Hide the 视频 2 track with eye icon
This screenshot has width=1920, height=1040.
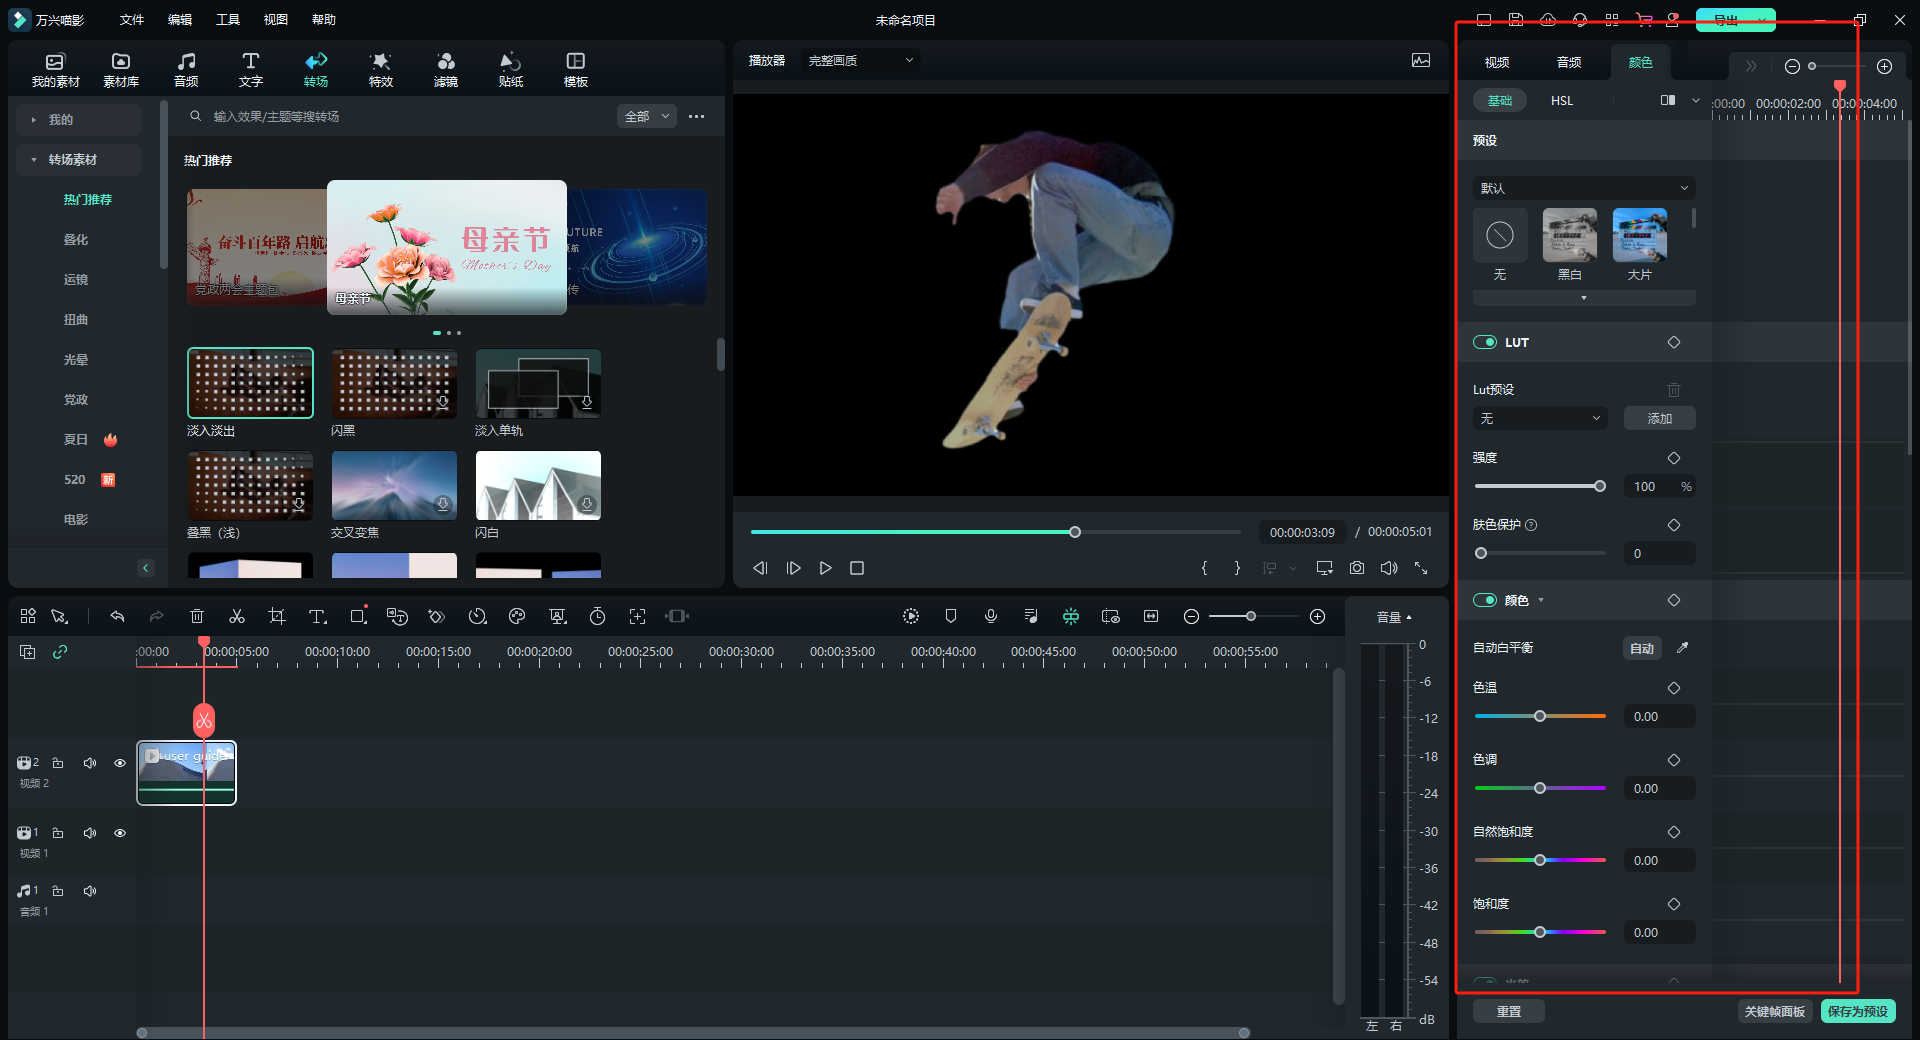(x=120, y=763)
